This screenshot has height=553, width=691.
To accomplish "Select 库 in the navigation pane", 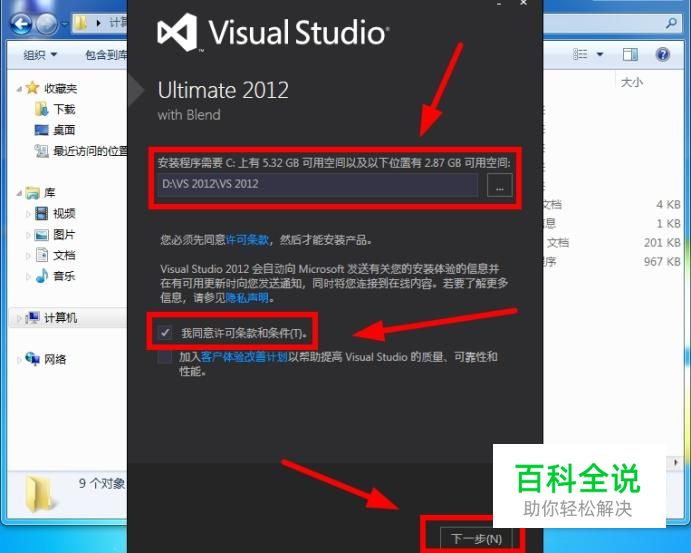I will 49,193.
